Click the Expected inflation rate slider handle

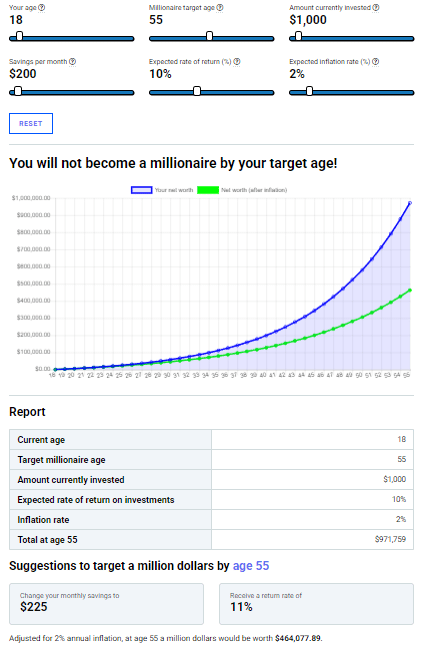309,91
